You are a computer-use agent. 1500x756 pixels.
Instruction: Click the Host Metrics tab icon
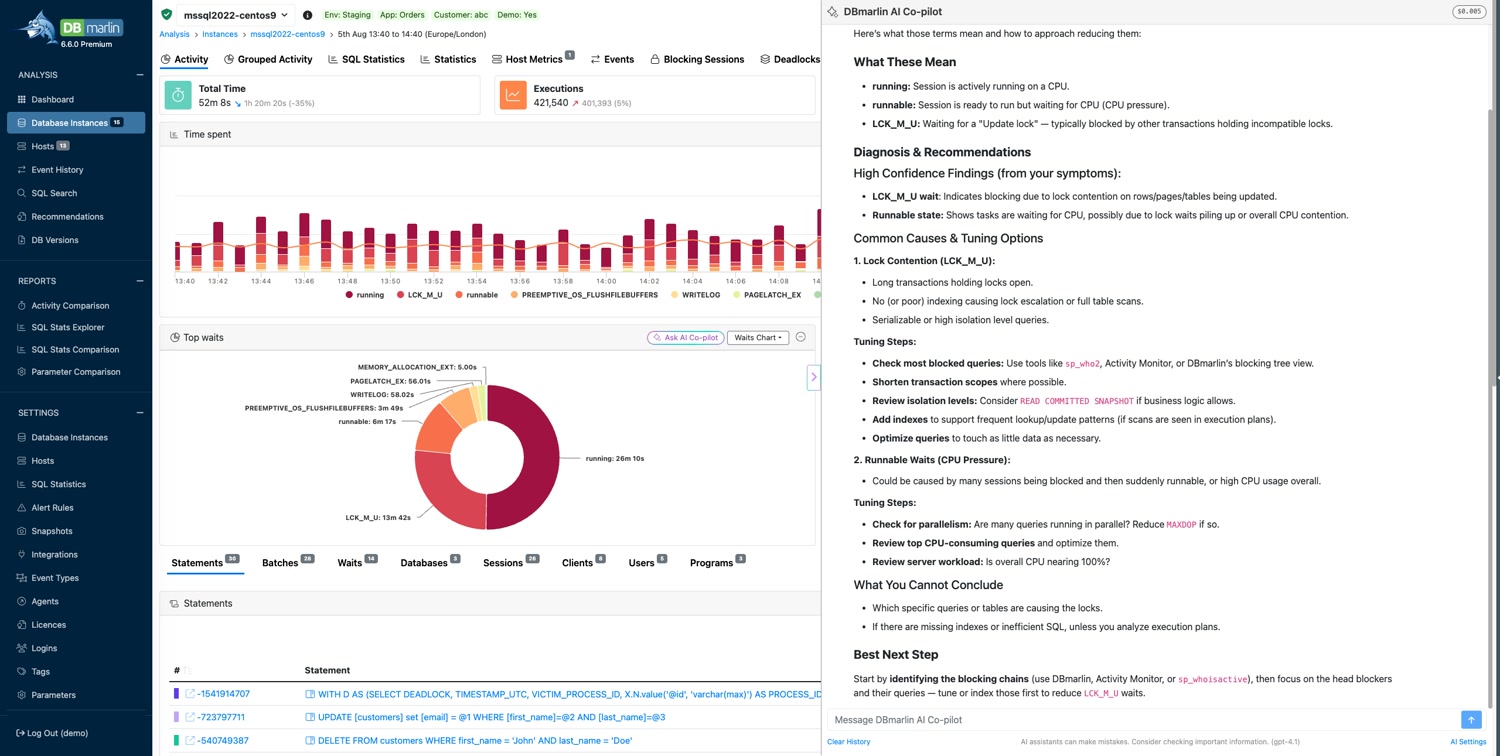[497, 60]
